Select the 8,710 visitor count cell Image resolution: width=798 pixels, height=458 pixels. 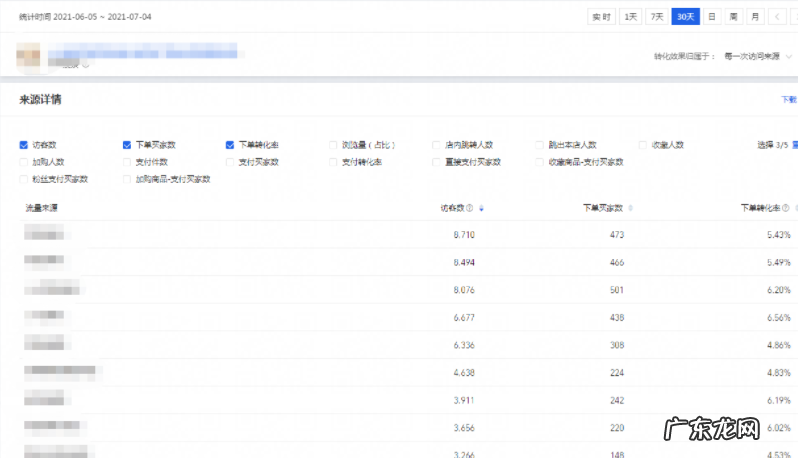pos(464,235)
